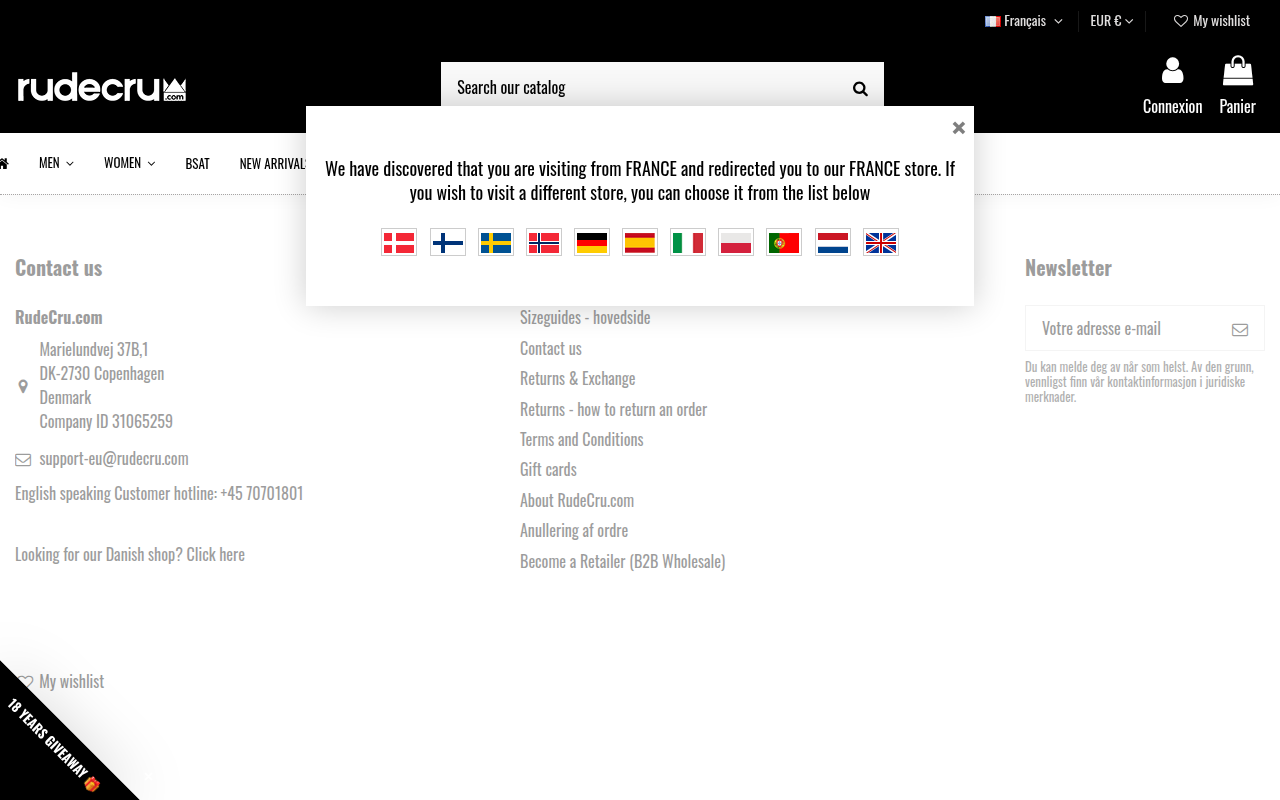The image size is (1280, 800).
Task: Select the Netherlands flag store
Action: click(833, 242)
